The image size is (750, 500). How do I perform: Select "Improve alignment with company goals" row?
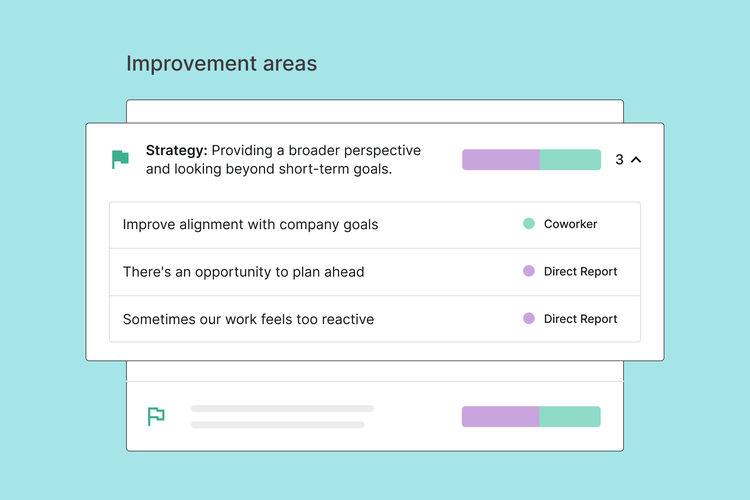[250, 224]
